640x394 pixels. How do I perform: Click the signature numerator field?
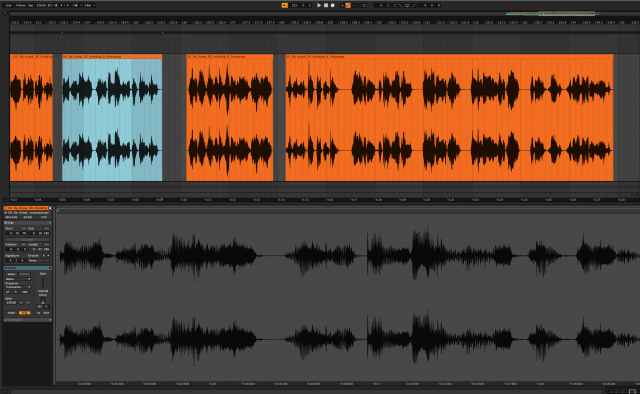click(11, 260)
